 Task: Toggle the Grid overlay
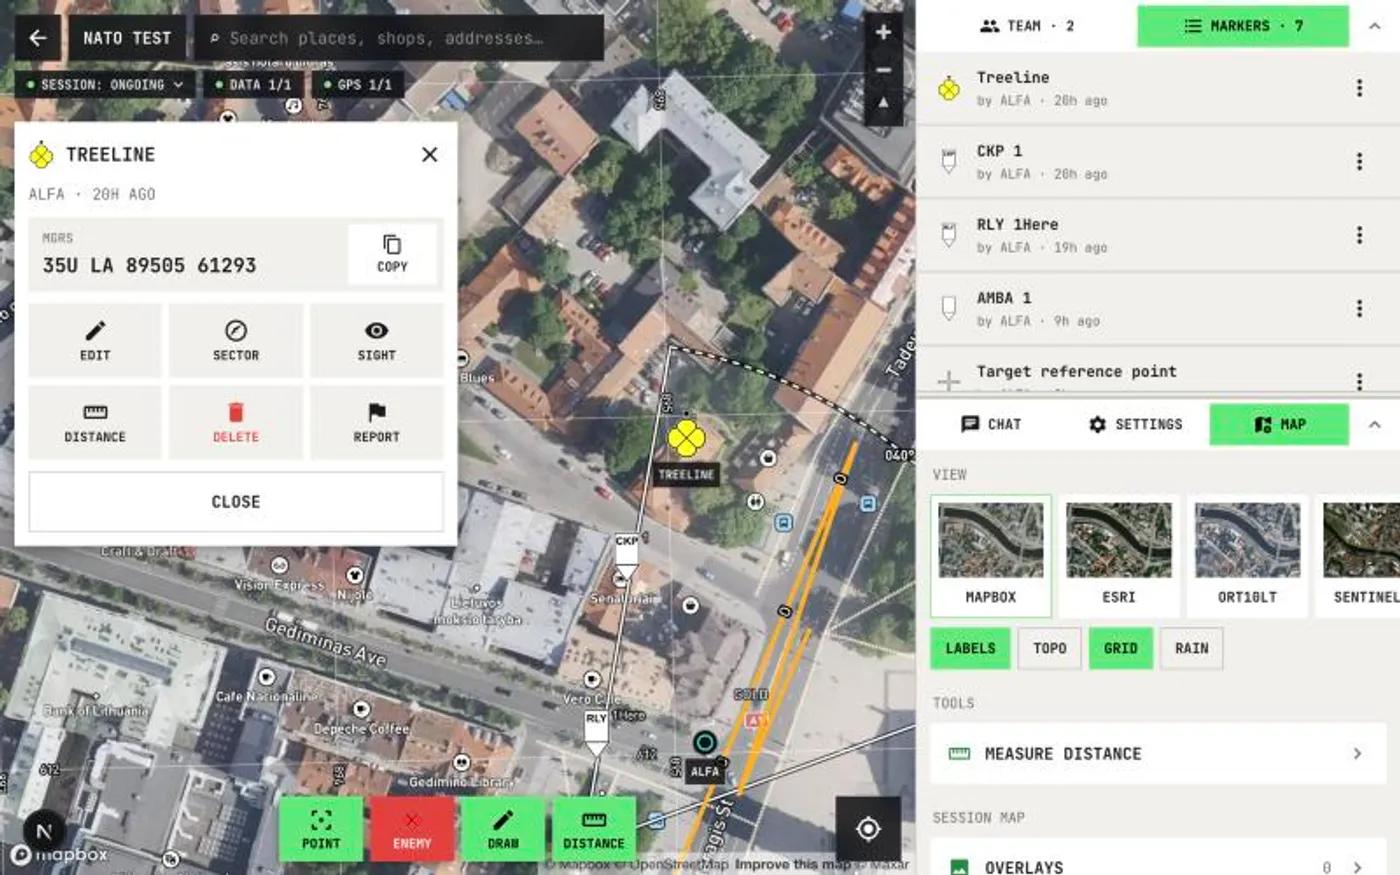pos(1121,648)
